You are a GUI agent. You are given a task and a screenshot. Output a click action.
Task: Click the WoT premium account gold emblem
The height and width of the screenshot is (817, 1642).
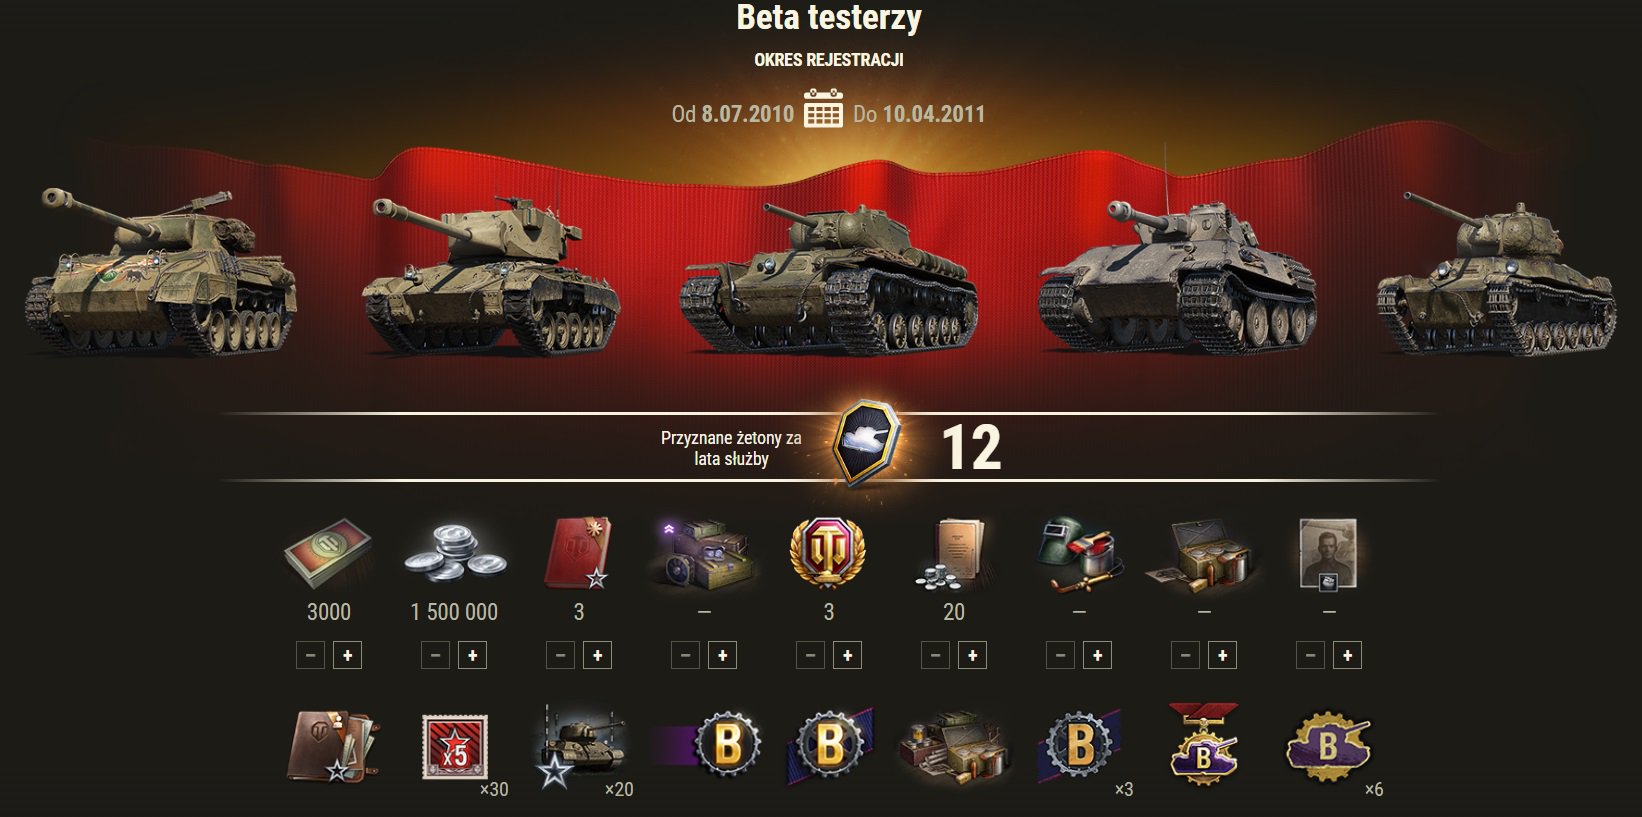[x=828, y=553]
